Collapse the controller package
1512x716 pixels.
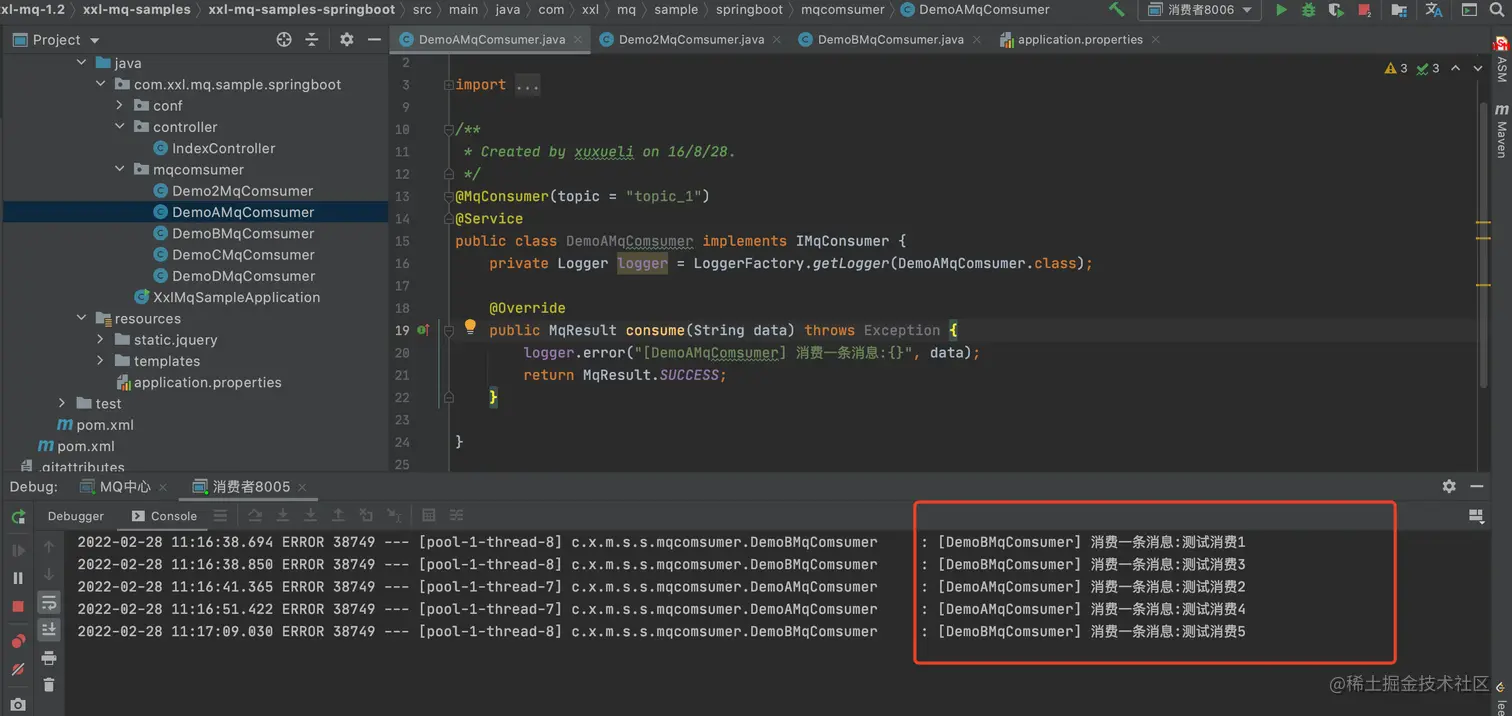pyautogui.click(x=120, y=127)
